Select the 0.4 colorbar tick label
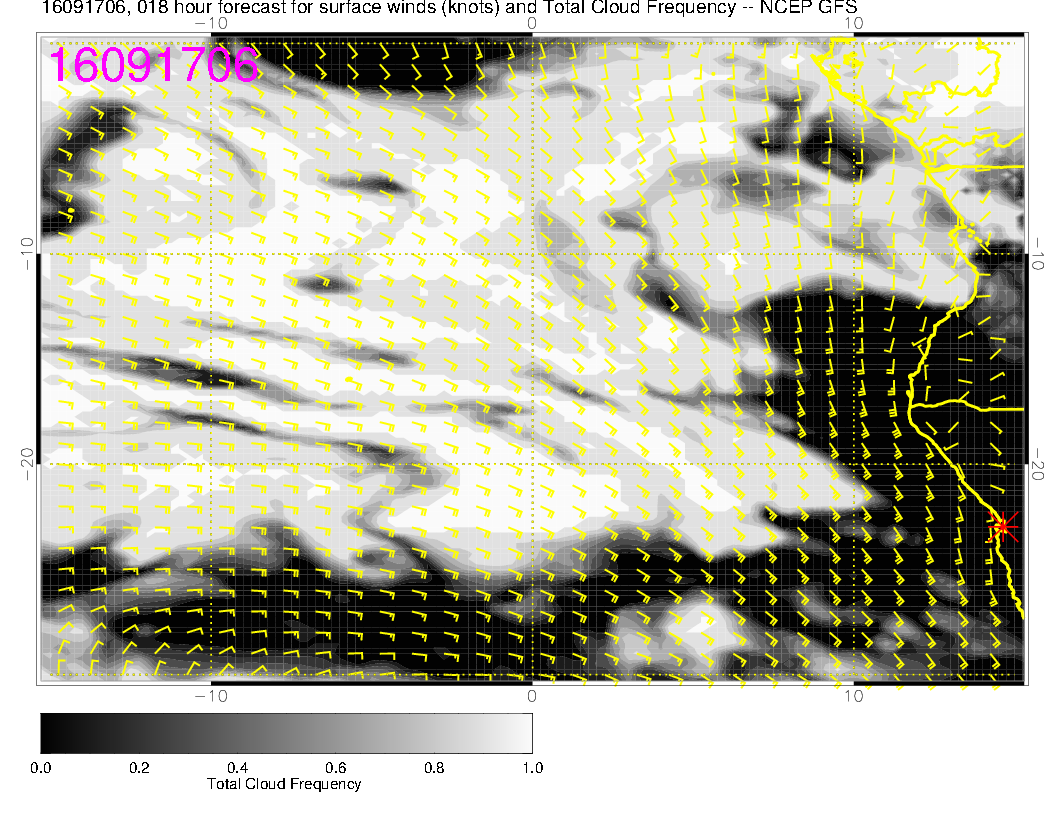 click(237, 768)
